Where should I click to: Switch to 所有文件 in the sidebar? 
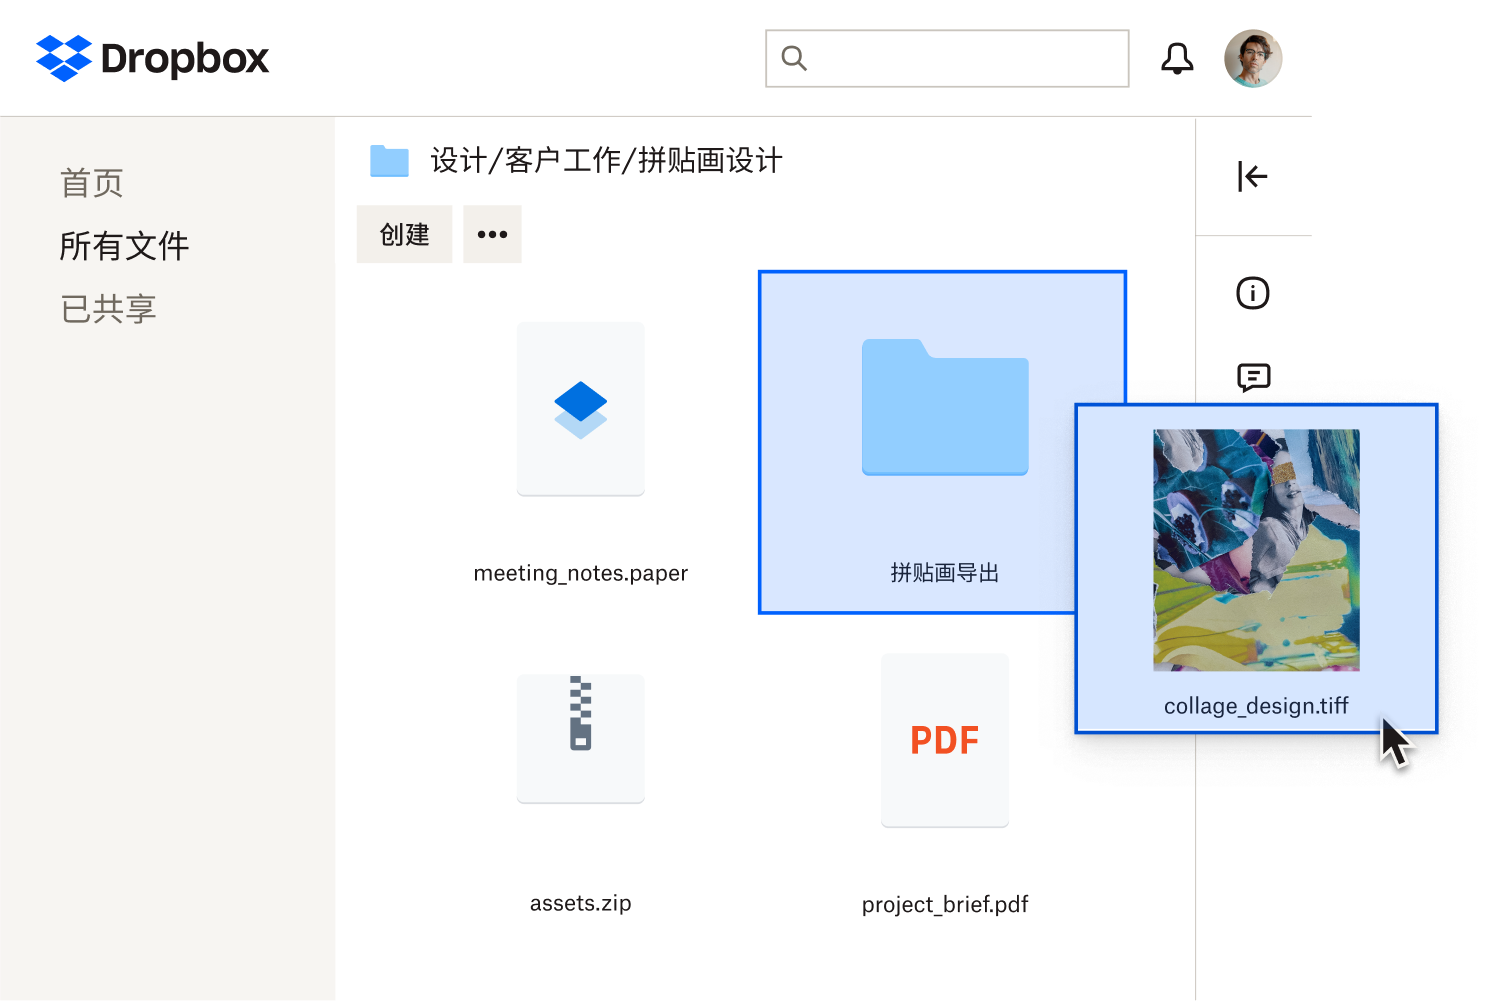[123, 246]
